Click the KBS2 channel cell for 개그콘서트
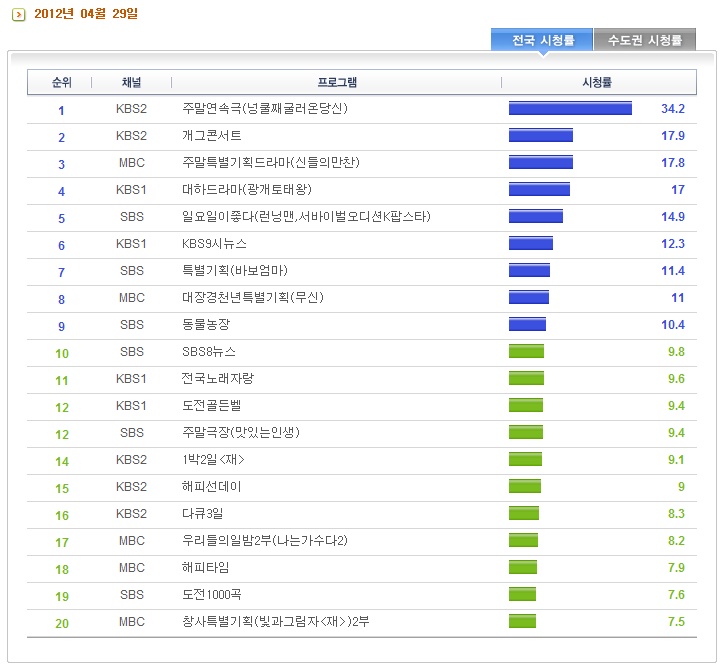Screen dimensions: 720x669 131,136
